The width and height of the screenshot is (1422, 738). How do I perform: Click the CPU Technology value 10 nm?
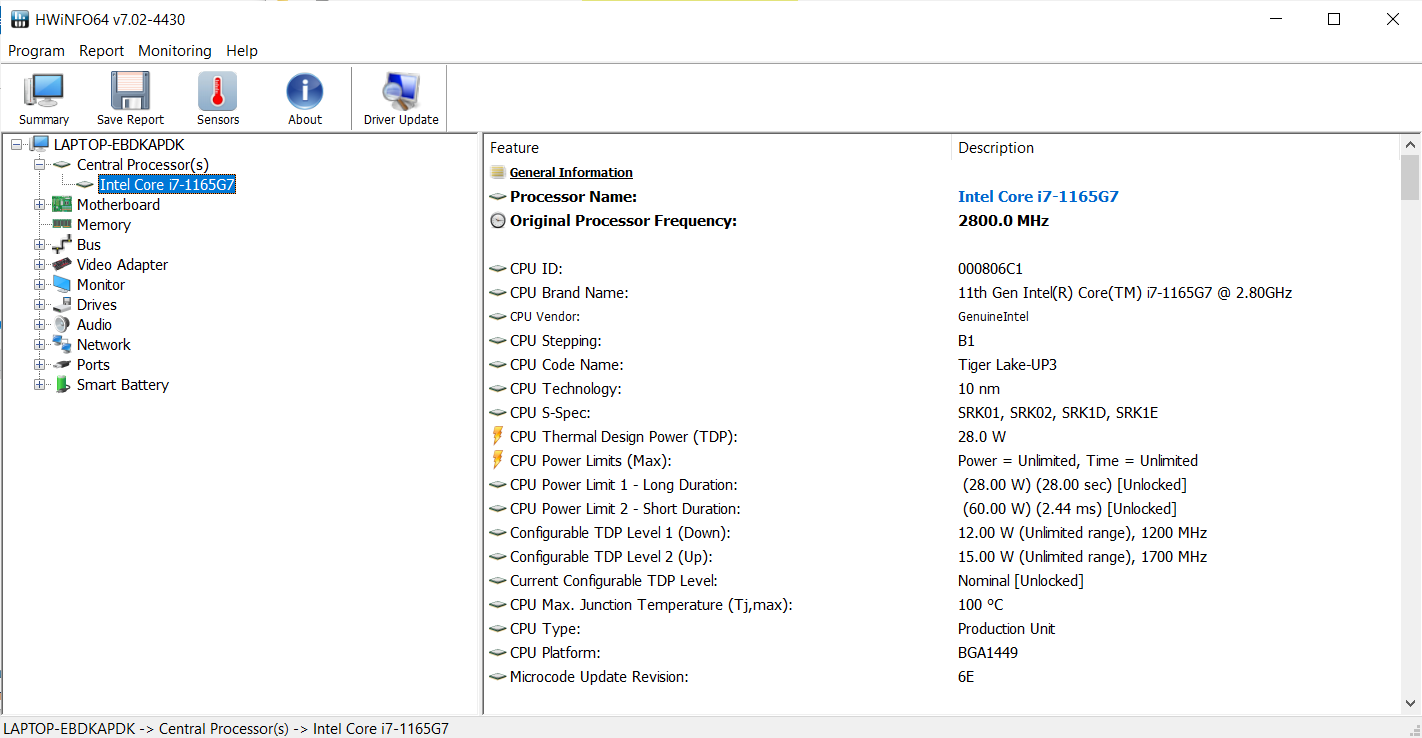point(979,389)
